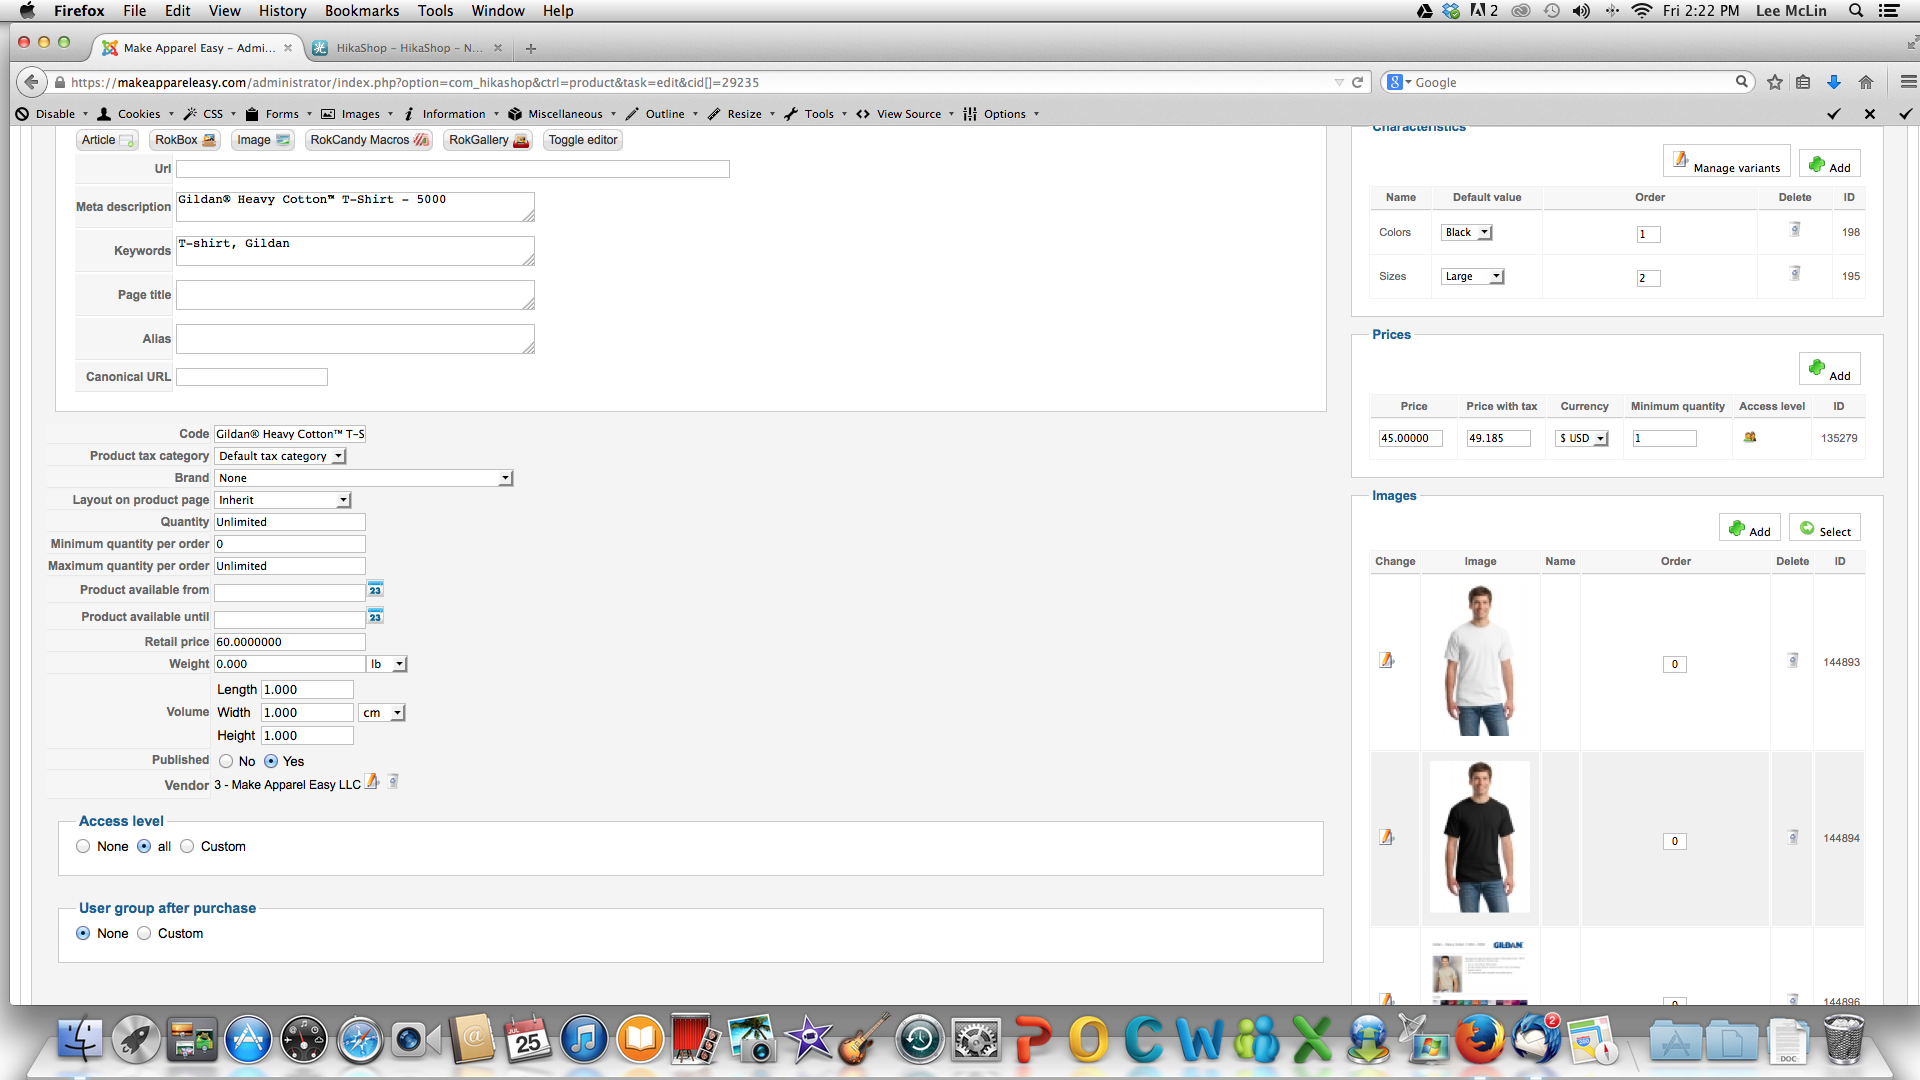Image resolution: width=1920 pixels, height=1080 pixels.
Task: Set Published to No
Action: click(x=227, y=761)
